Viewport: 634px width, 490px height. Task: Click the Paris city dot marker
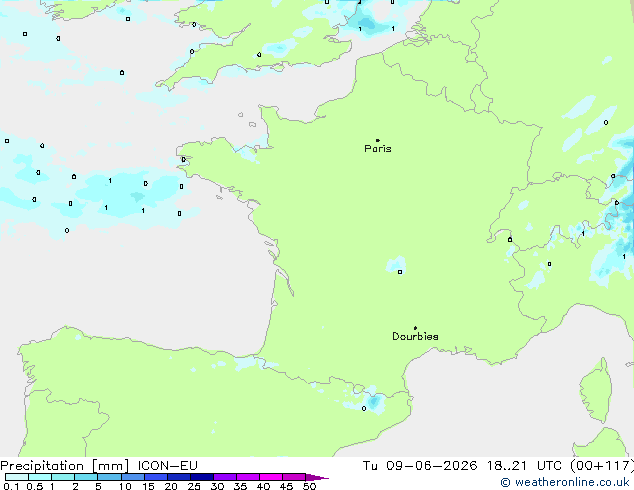(378, 140)
